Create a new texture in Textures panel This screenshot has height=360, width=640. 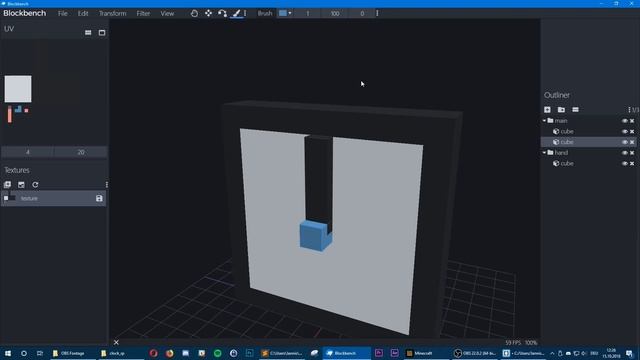(21, 184)
